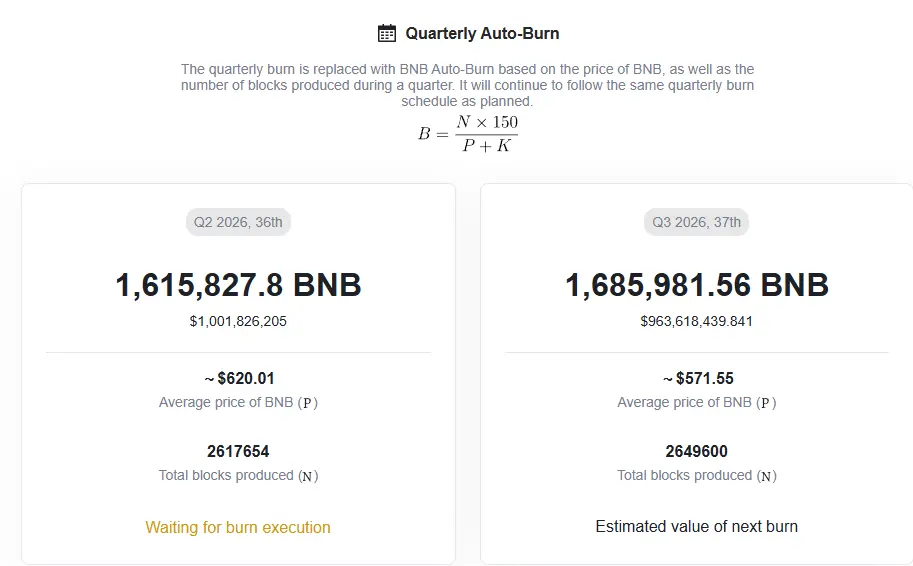
Task: Click the $963,618,439.841 dollar value
Action: pos(696,321)
